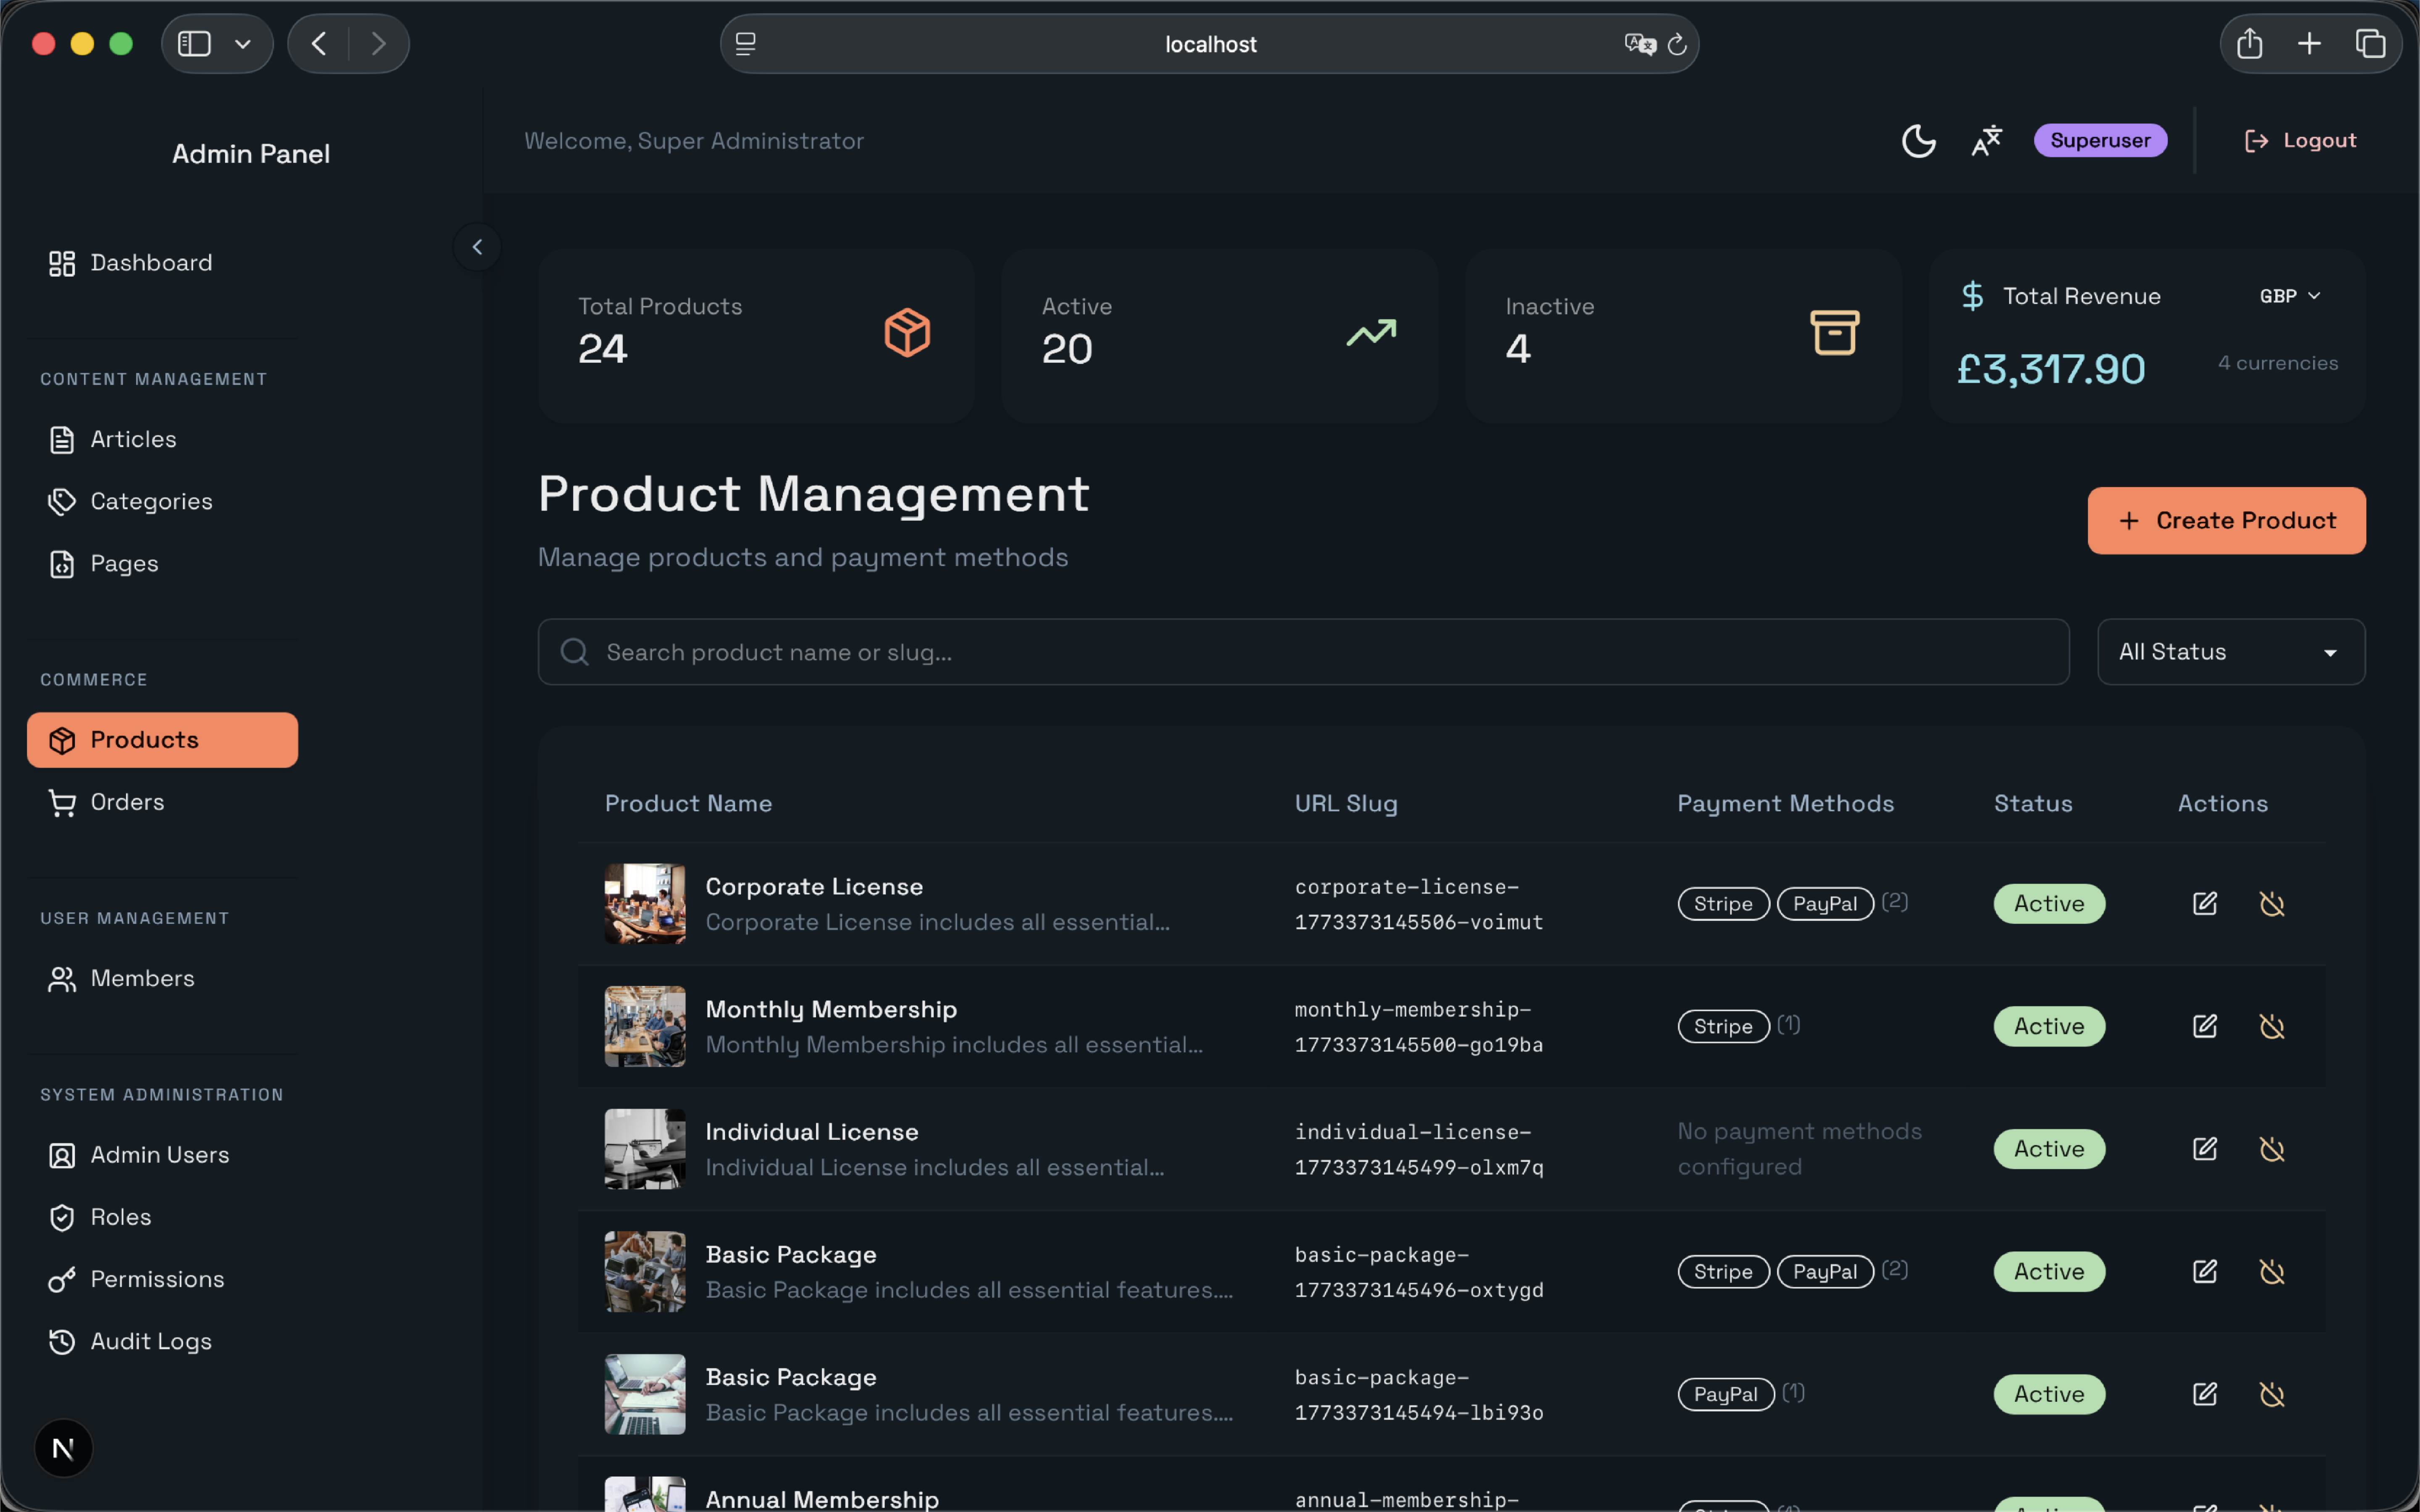
Task: Click the Total Revenue dollar icon
Action: (x=1972, y=296)
